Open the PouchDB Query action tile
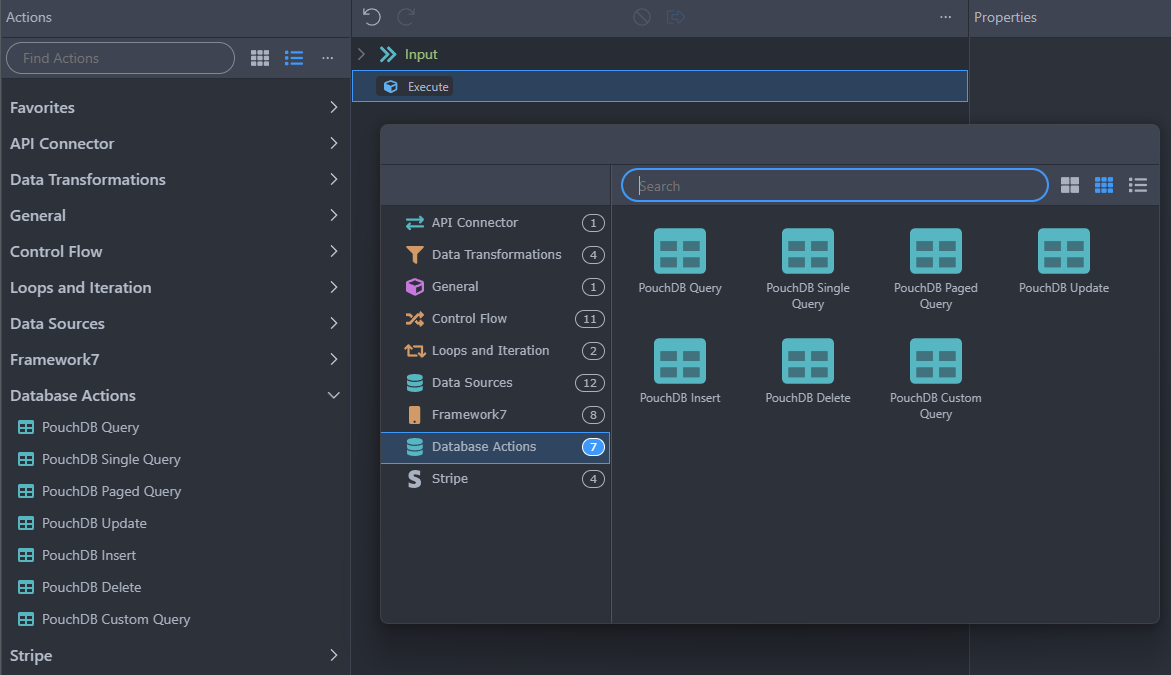The image size is (1171, 675). coord(679,252)
